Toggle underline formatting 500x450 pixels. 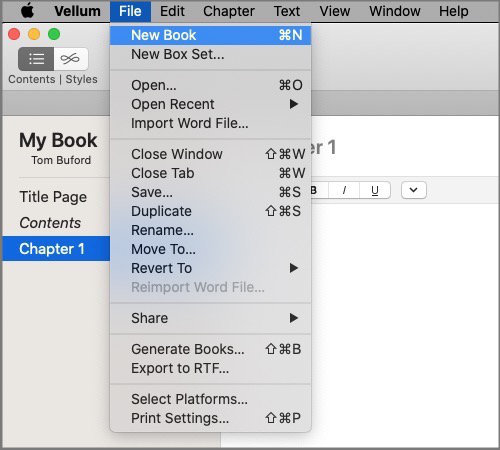coord(375,190)
